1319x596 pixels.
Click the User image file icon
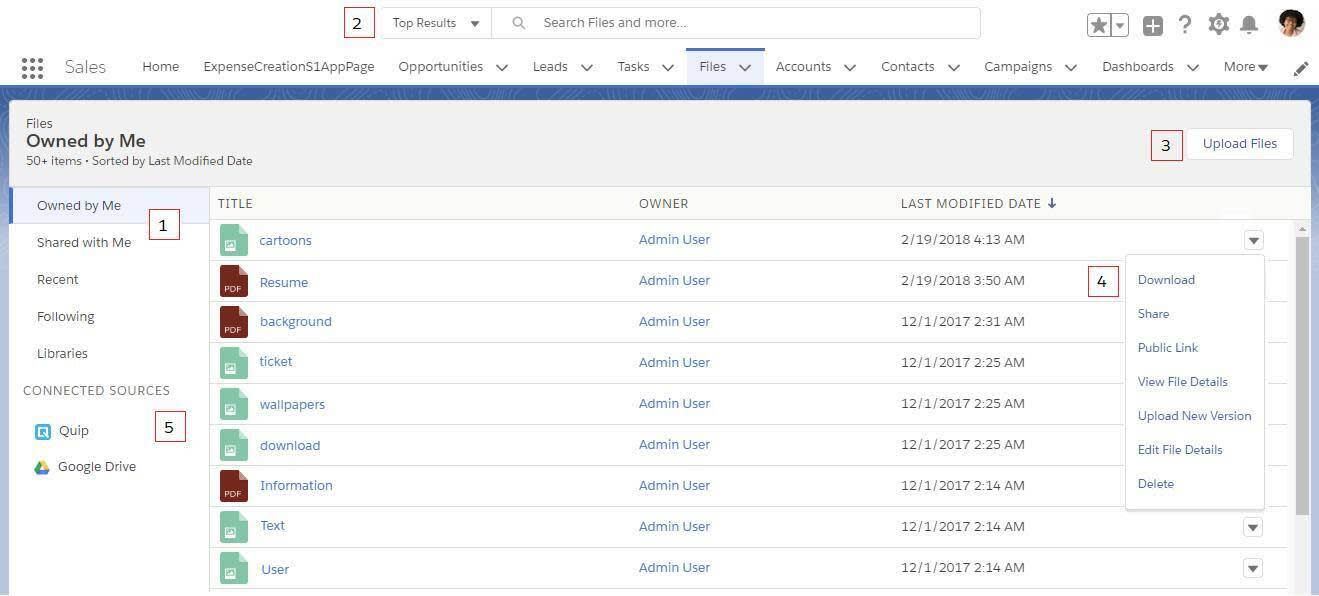(x=234, y=568)
